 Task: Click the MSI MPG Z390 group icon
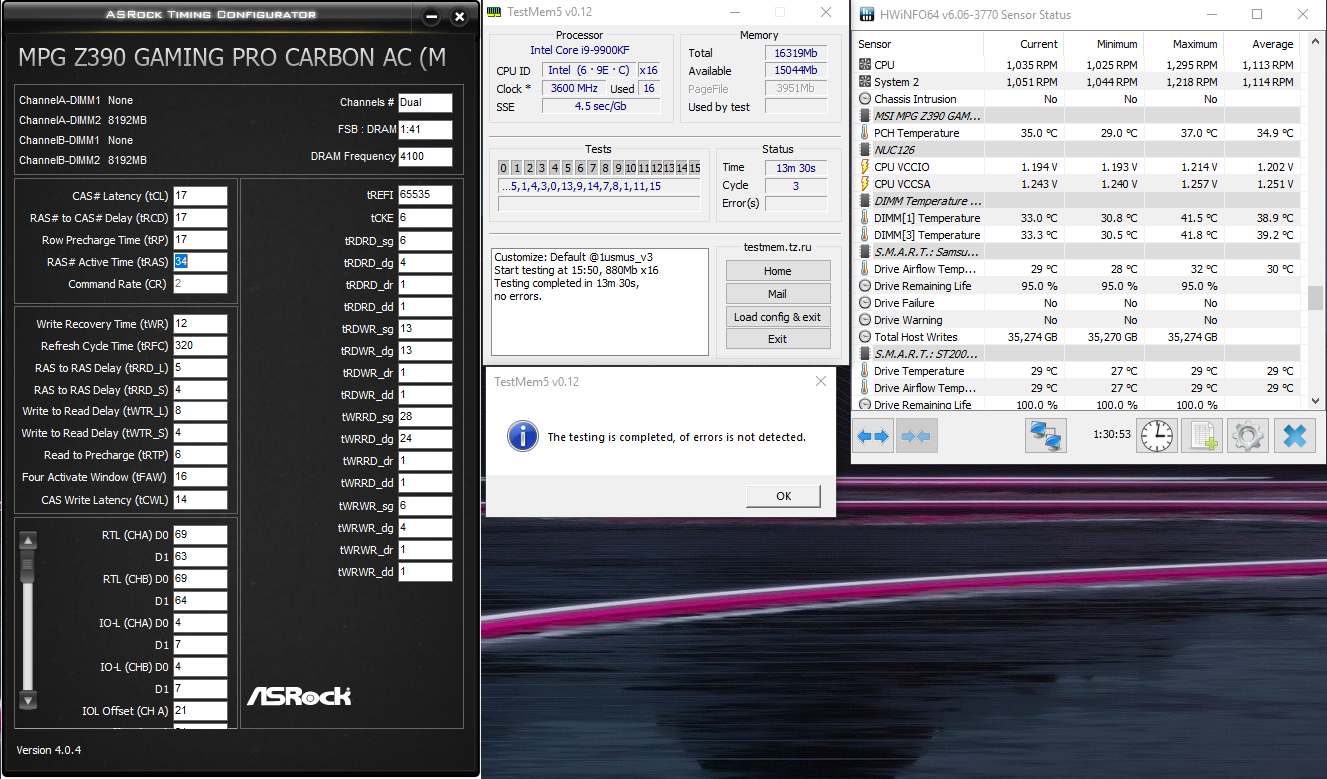point(865,116)
